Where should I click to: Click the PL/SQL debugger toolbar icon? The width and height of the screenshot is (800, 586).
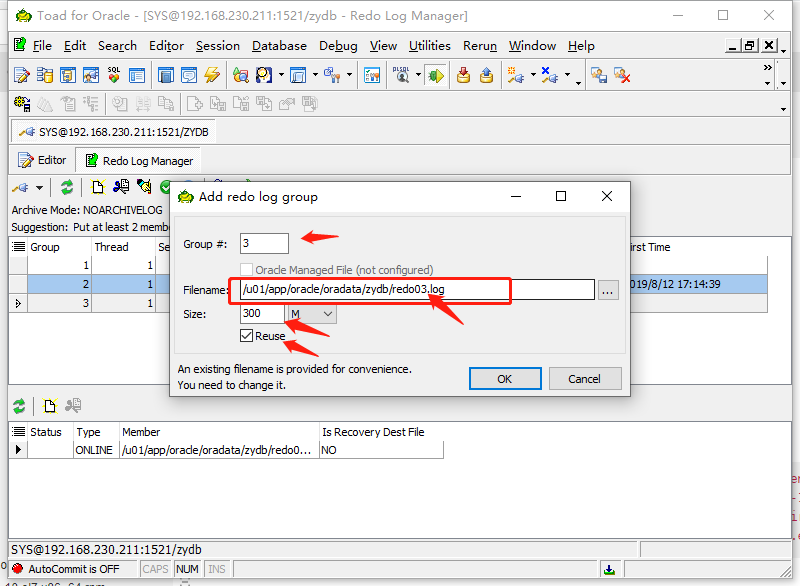[x=402, y=75]
